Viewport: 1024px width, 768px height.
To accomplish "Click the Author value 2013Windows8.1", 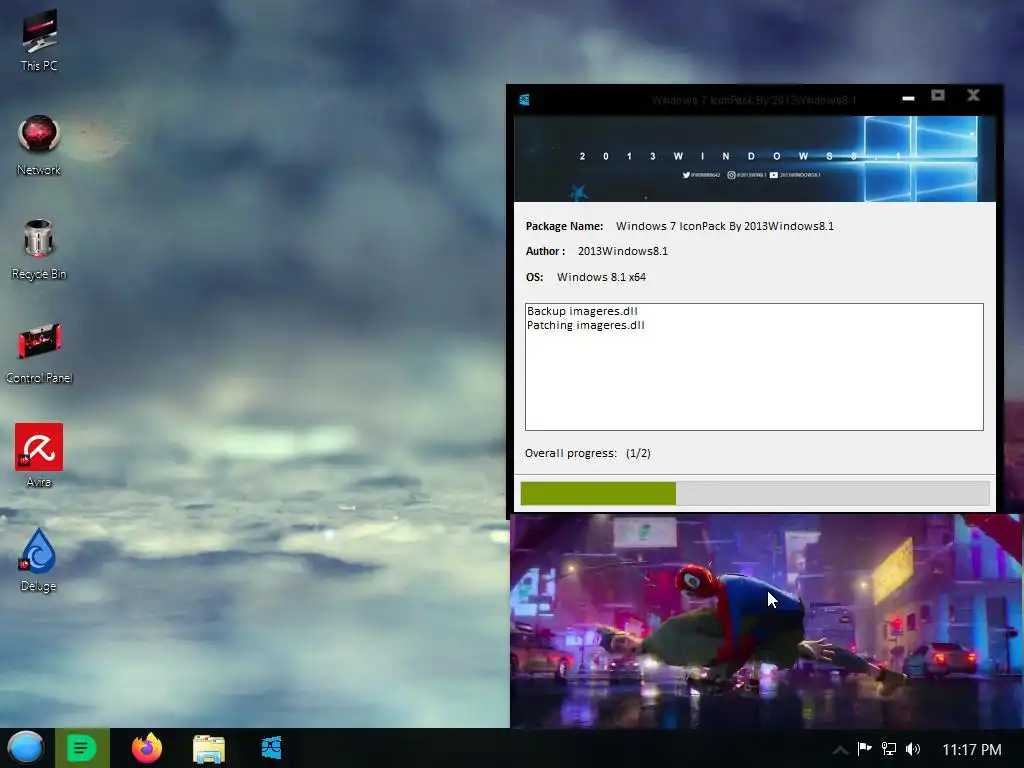I will (x=623, y=251).
